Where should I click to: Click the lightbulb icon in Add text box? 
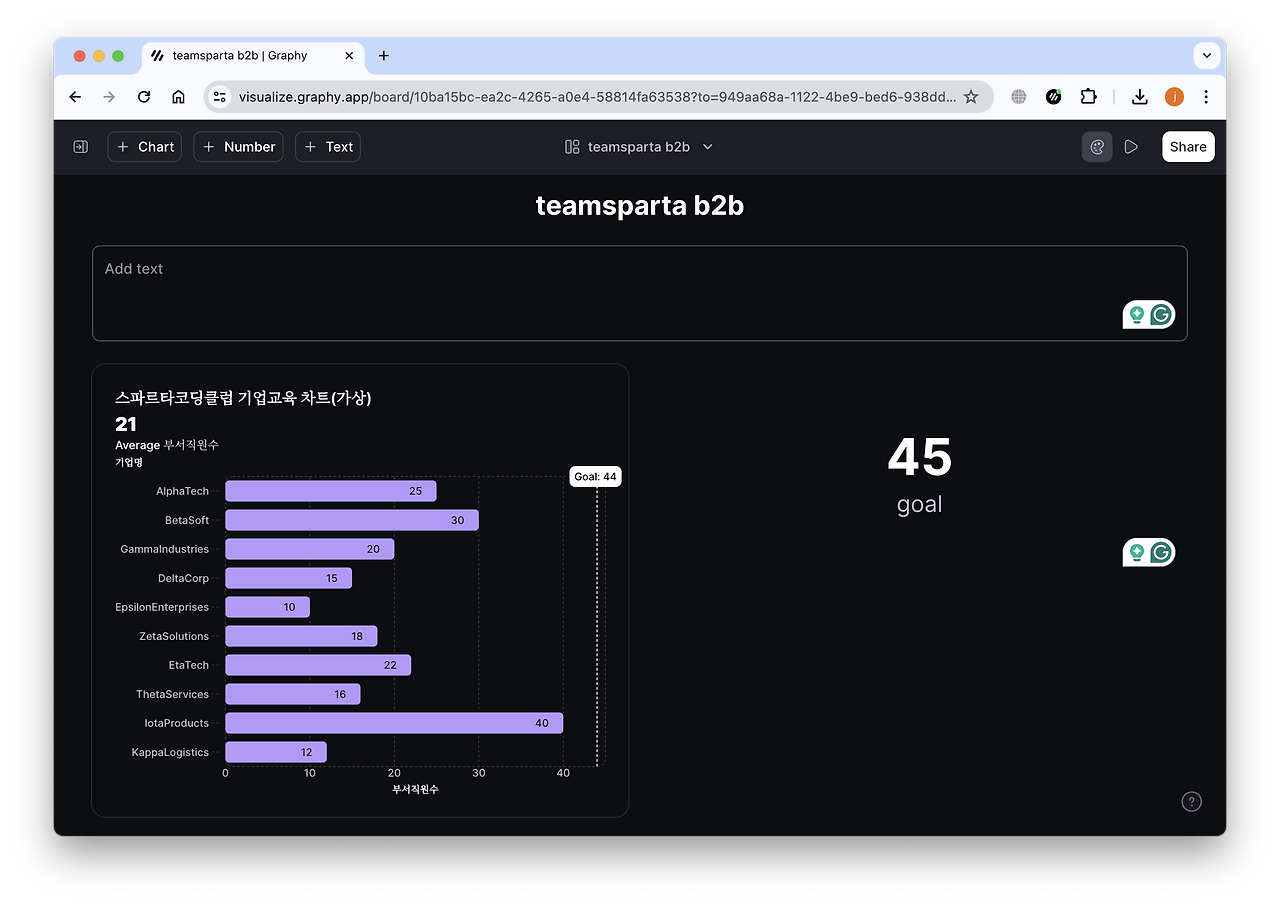pyautogui.click(x=1137, y=315)
